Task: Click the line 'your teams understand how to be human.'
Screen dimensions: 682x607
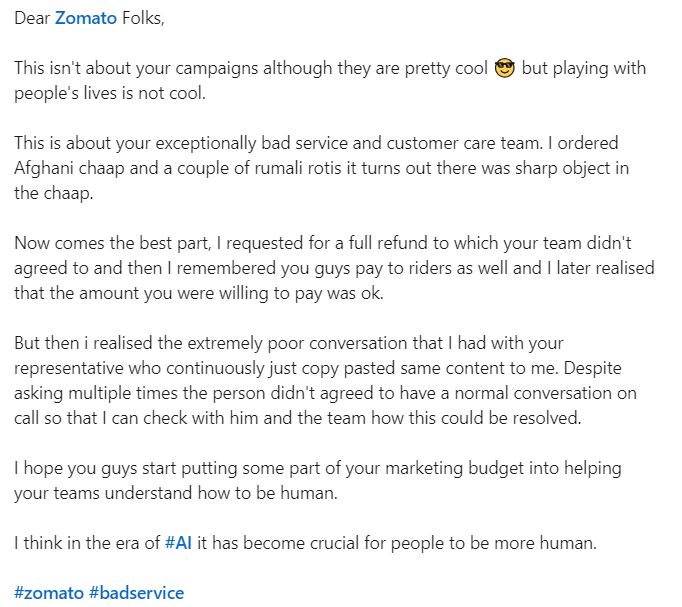Action: click(x=176, y=493)
